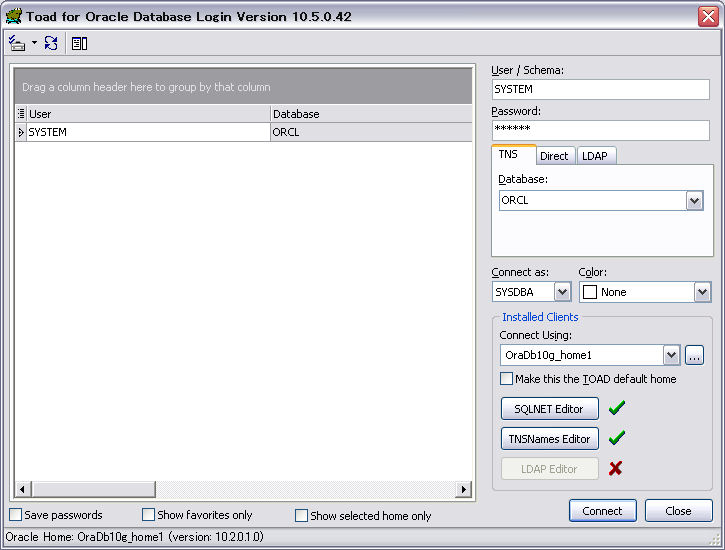Sort by the User column header
Screen dimensions: 725x550
coord(148,114)
